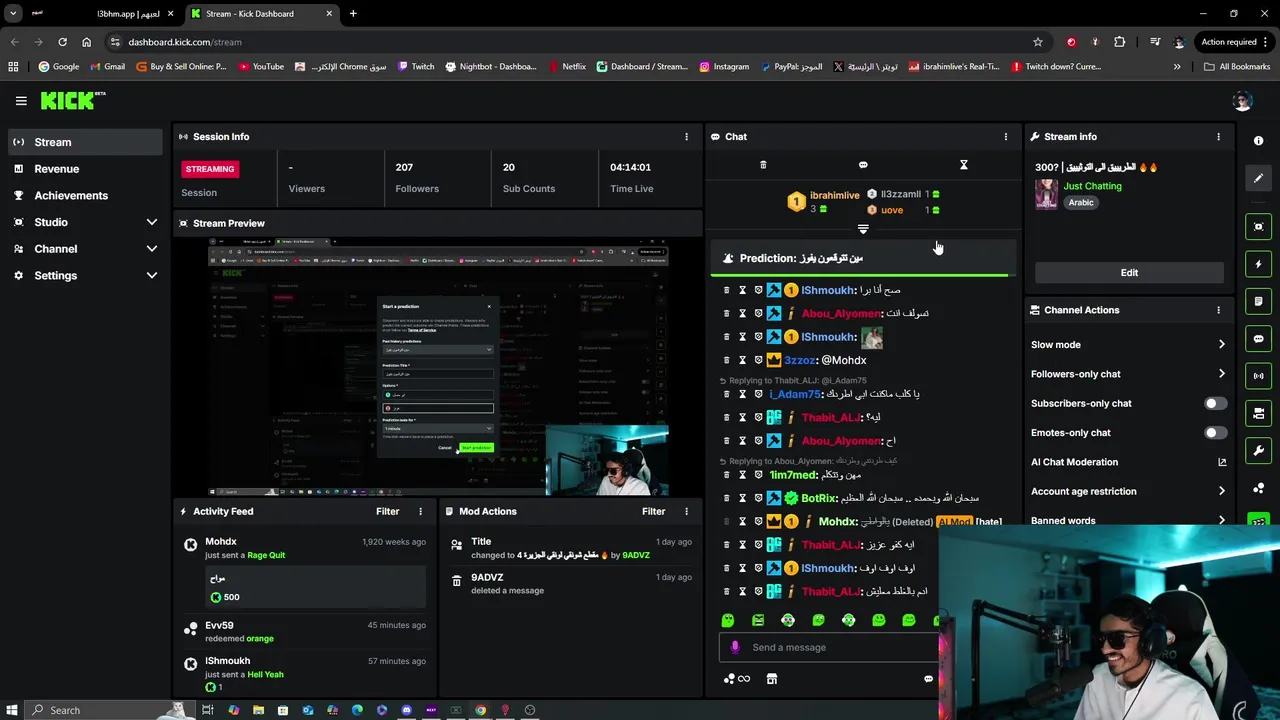Select Stream in the sidebar
Screen dimensions: 1280x720
(x=86, y=142)
